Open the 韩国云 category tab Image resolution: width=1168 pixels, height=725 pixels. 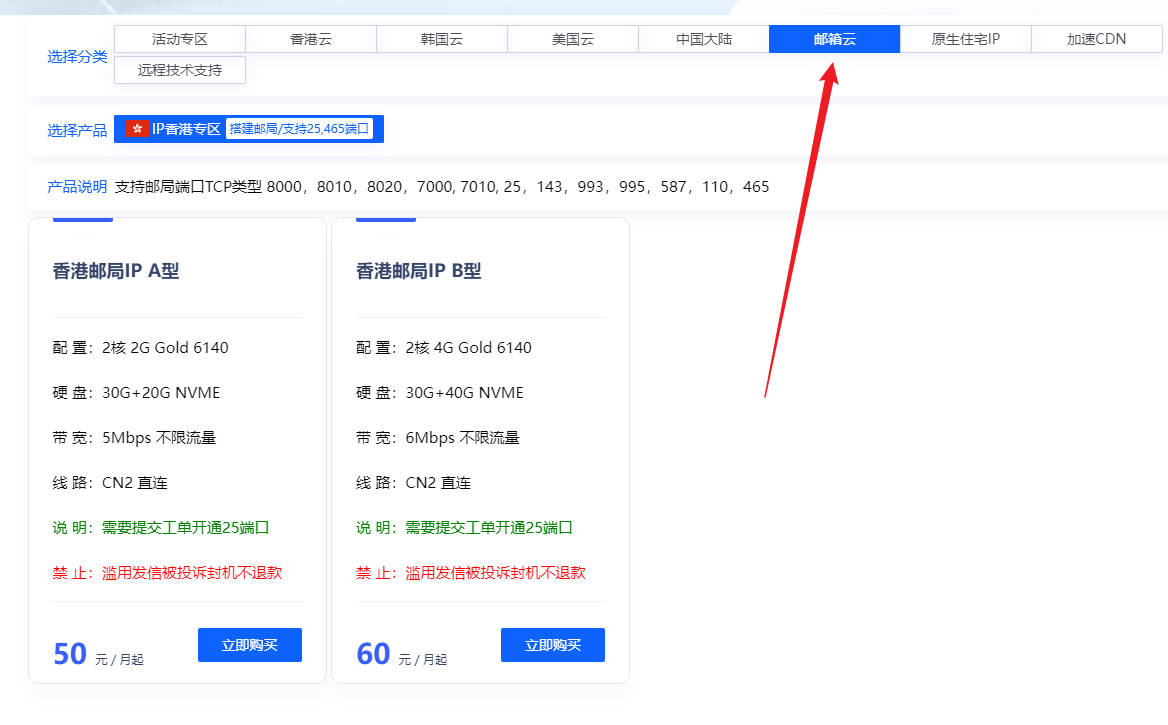[442, 39]
